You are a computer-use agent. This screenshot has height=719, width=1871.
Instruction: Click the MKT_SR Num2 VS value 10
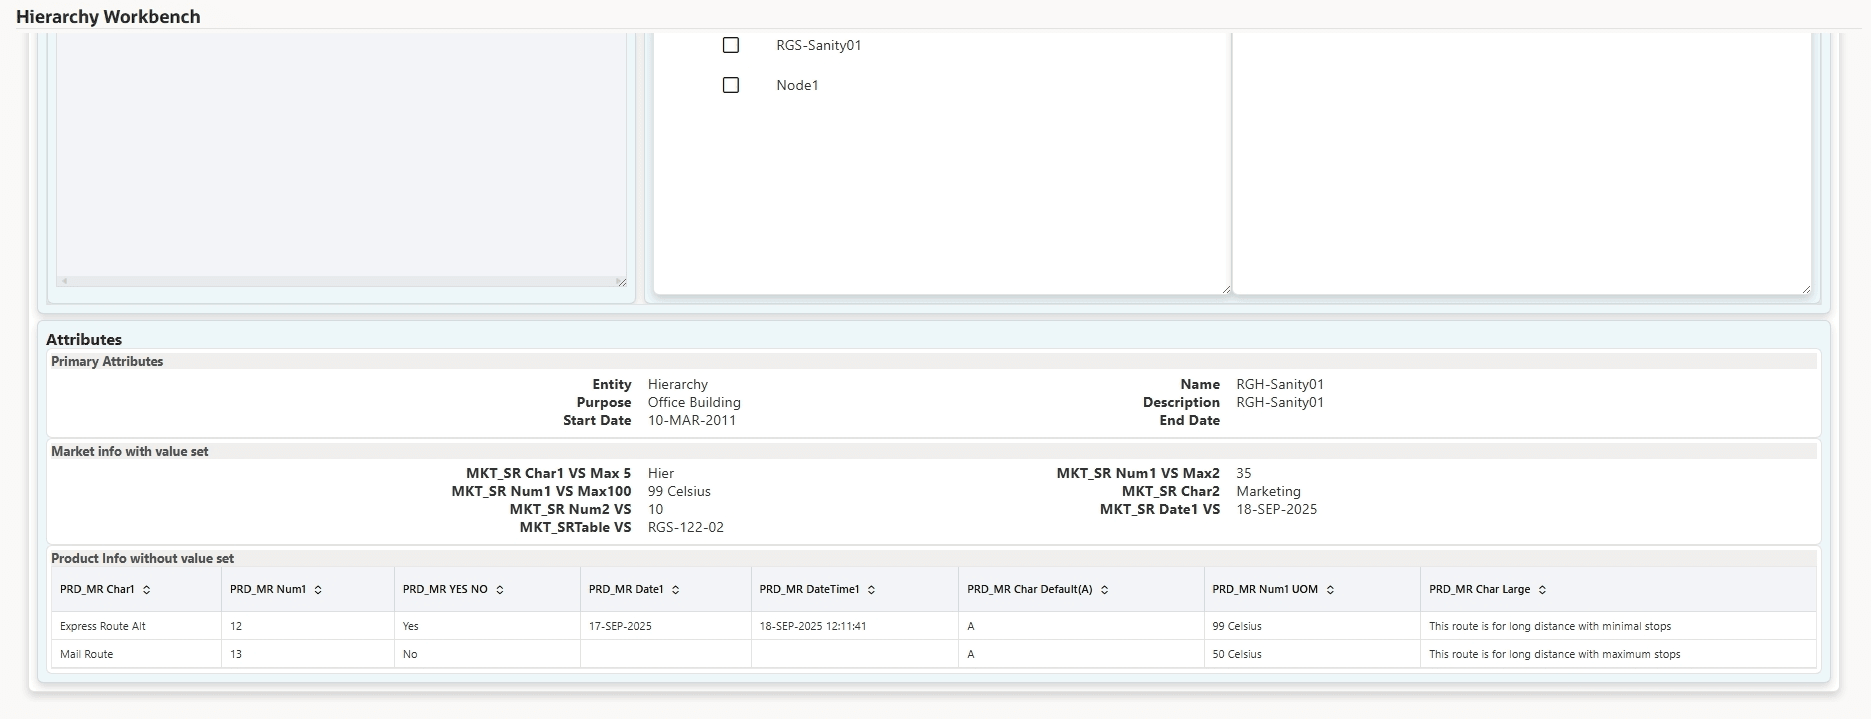655,509
